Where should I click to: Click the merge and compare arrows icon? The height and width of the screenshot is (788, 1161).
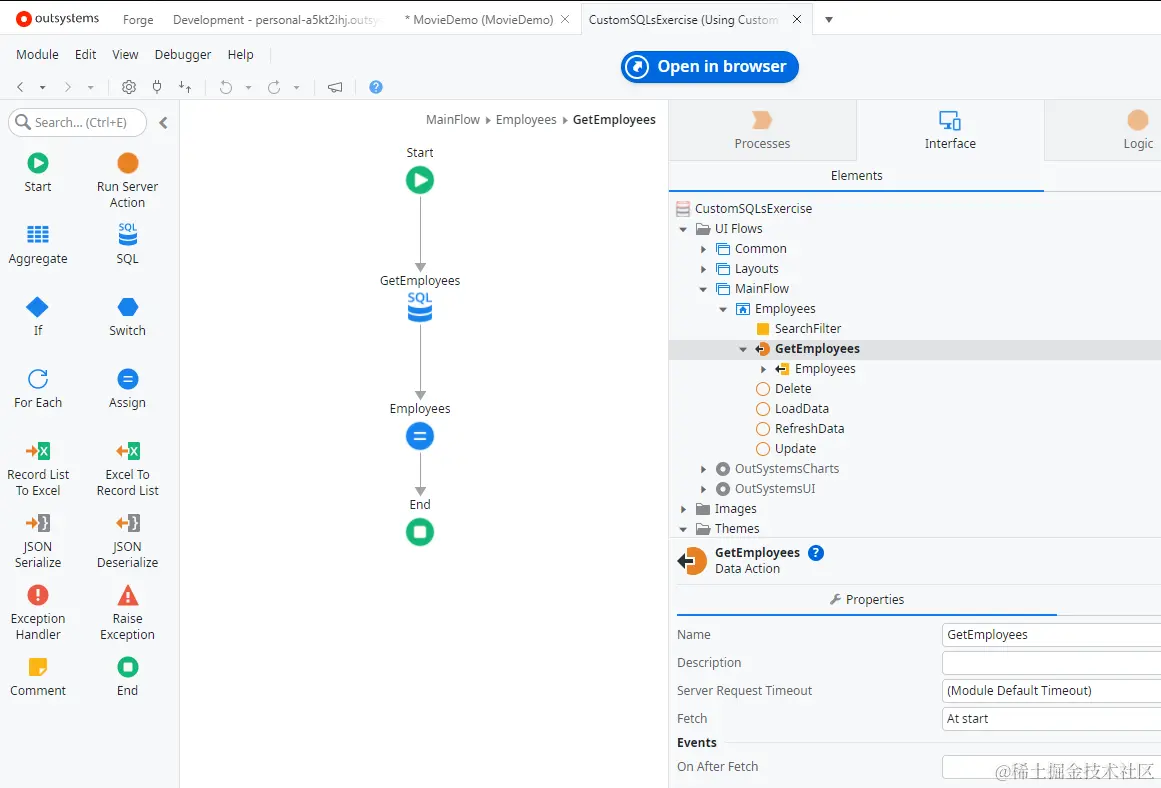click(185, 87)
